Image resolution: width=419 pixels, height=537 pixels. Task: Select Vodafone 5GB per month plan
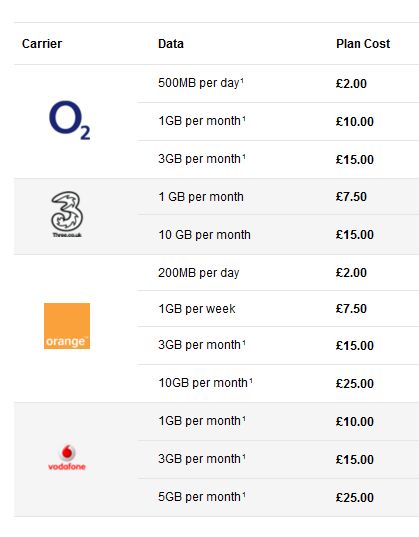[x=202, y=497]
